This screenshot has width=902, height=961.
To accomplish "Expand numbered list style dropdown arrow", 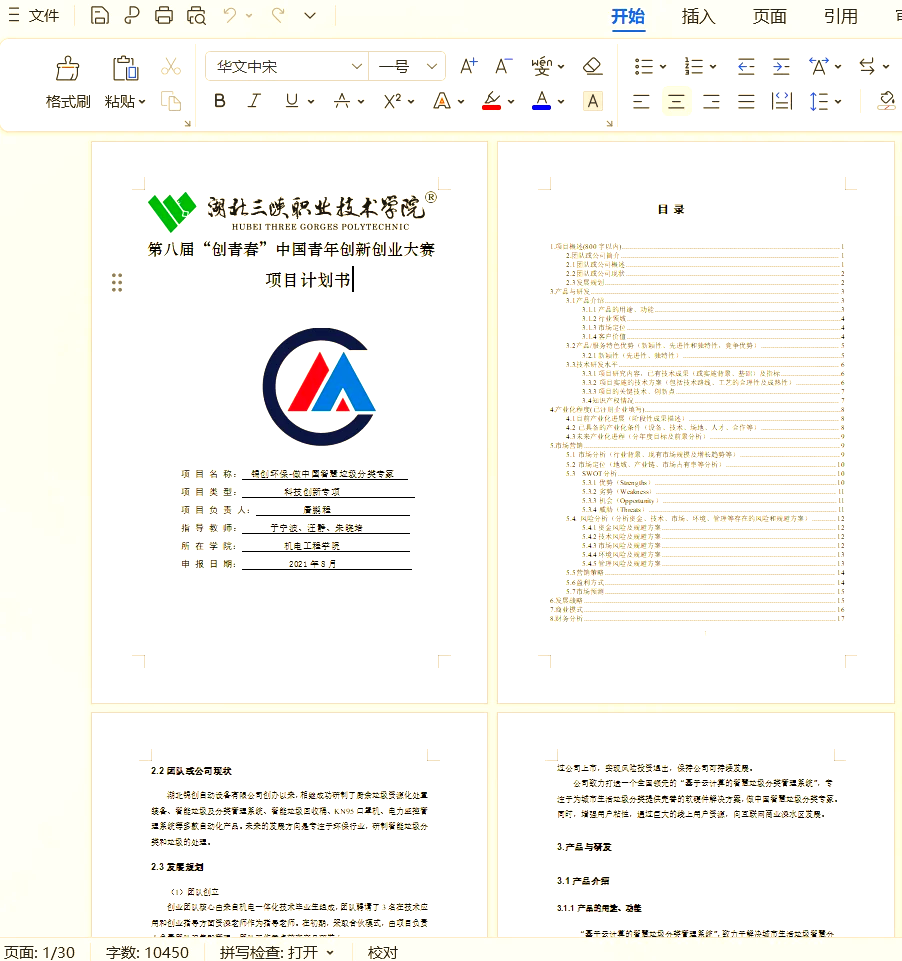I will (x=713, y=66).
